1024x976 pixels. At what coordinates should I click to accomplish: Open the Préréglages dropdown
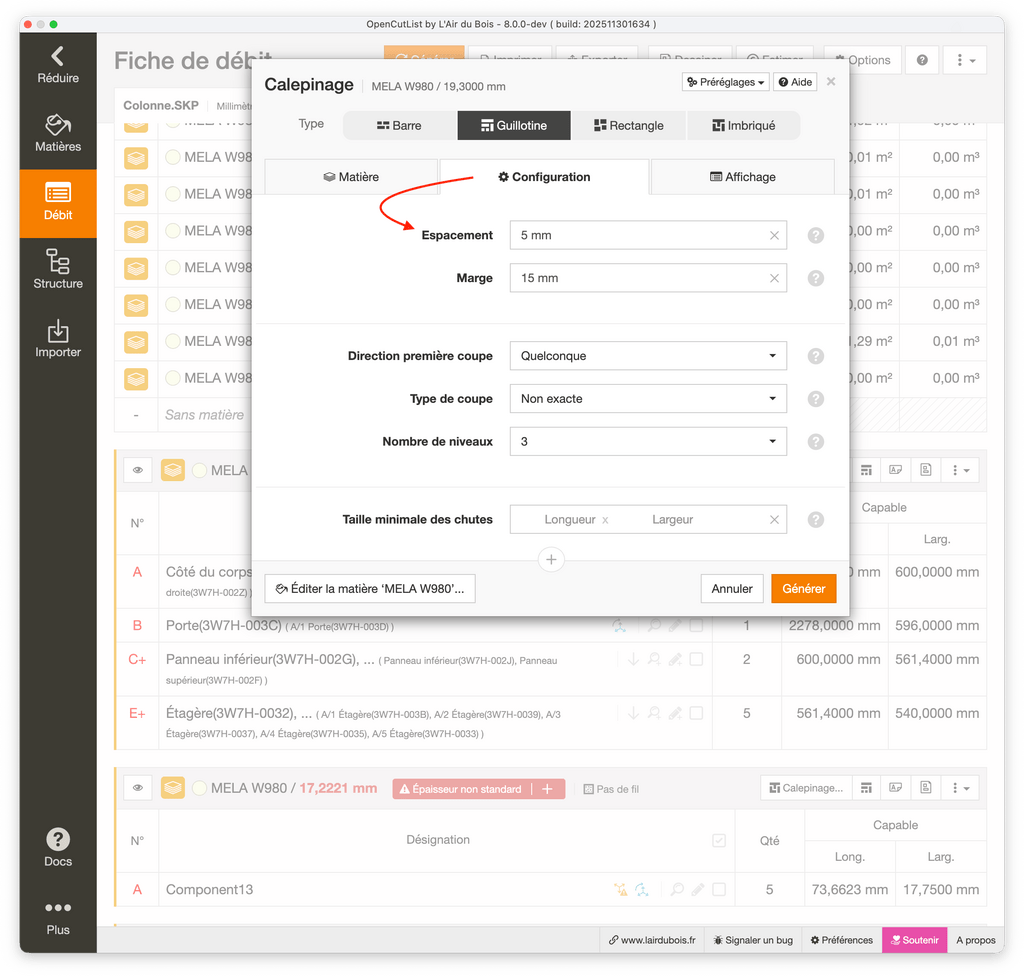[726, 82]
